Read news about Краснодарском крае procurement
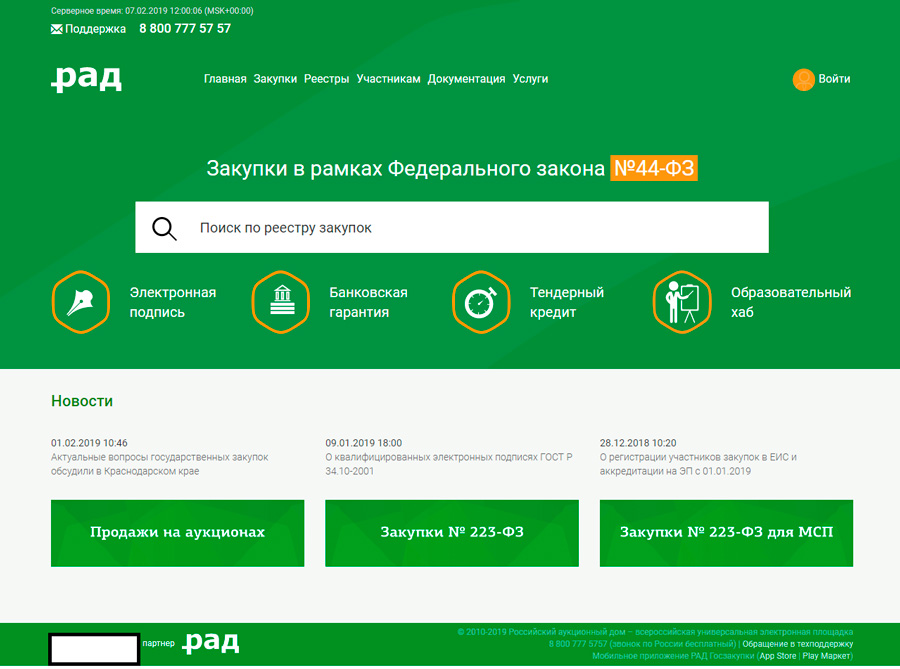The image size is (900, 669). (x=159, y=464)
